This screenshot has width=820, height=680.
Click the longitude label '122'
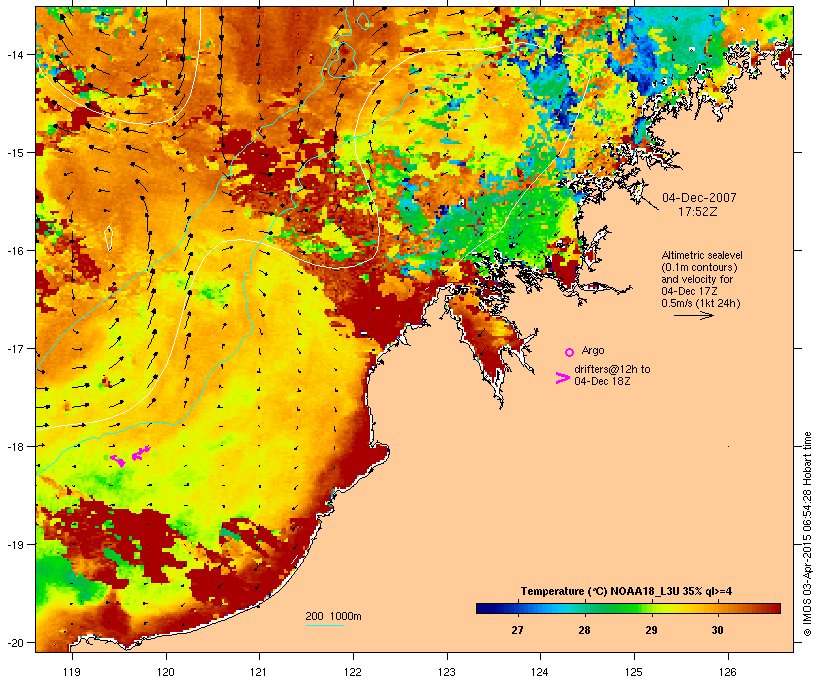[353, 672]
